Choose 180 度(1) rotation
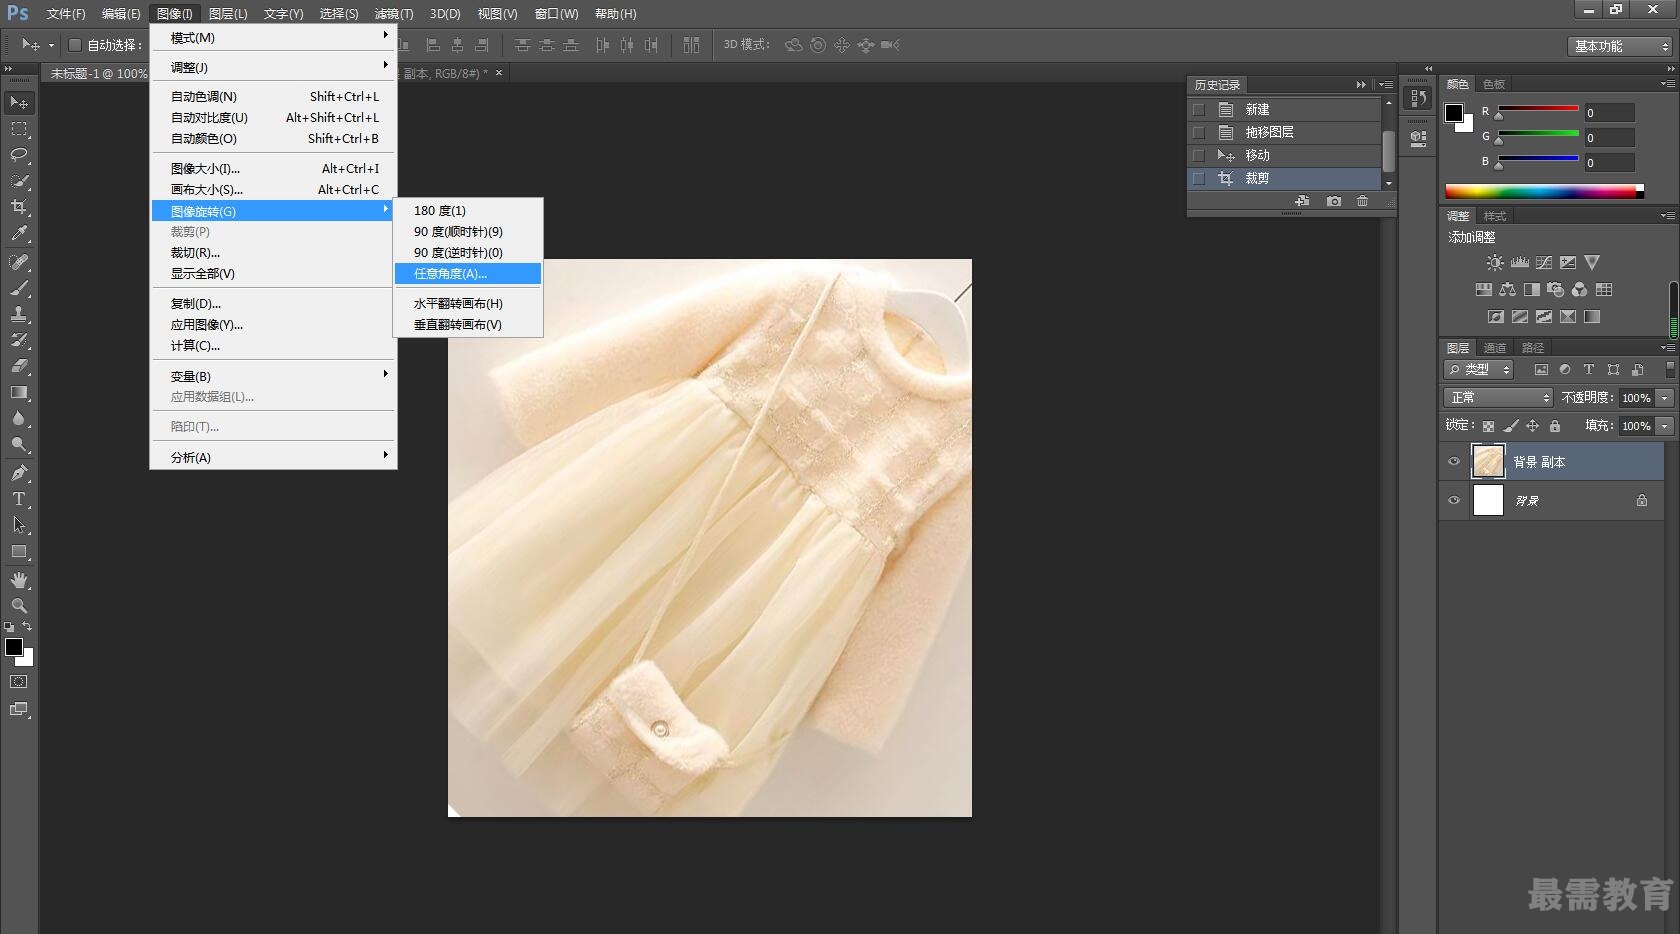Screen dimensions: 1680x934 pyautogui.click(x=468, y=211)
